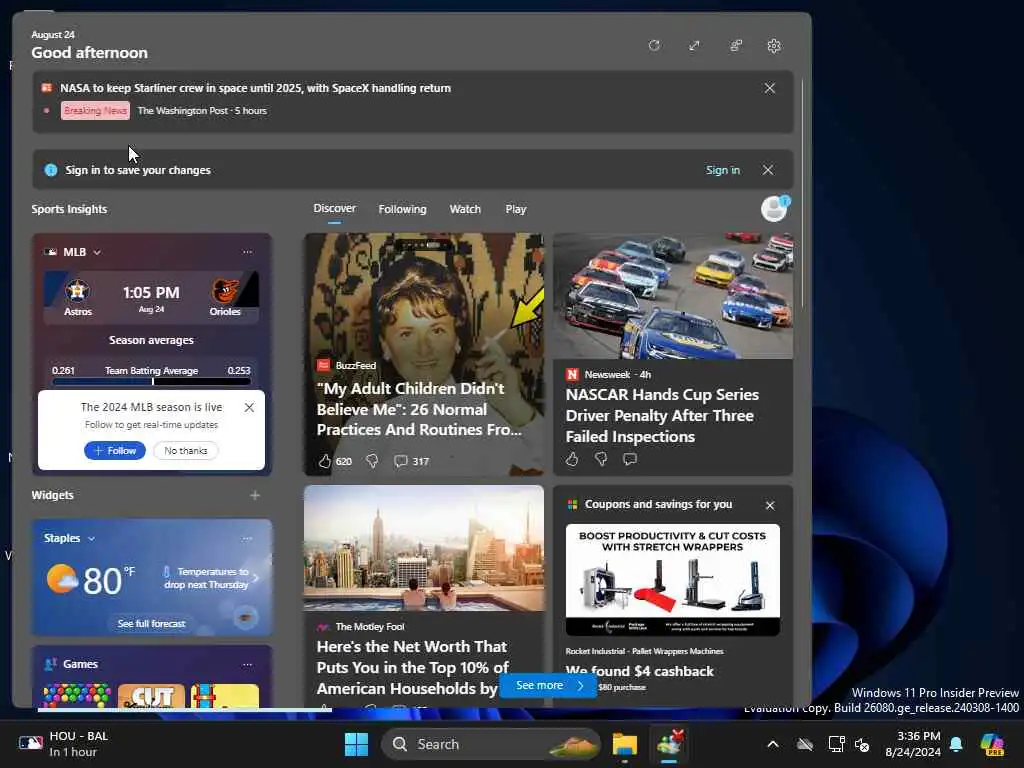Open the widgets app taskbar icon
The height and width of the screenshot is (768, 1024).
click(x=670, y=744)
